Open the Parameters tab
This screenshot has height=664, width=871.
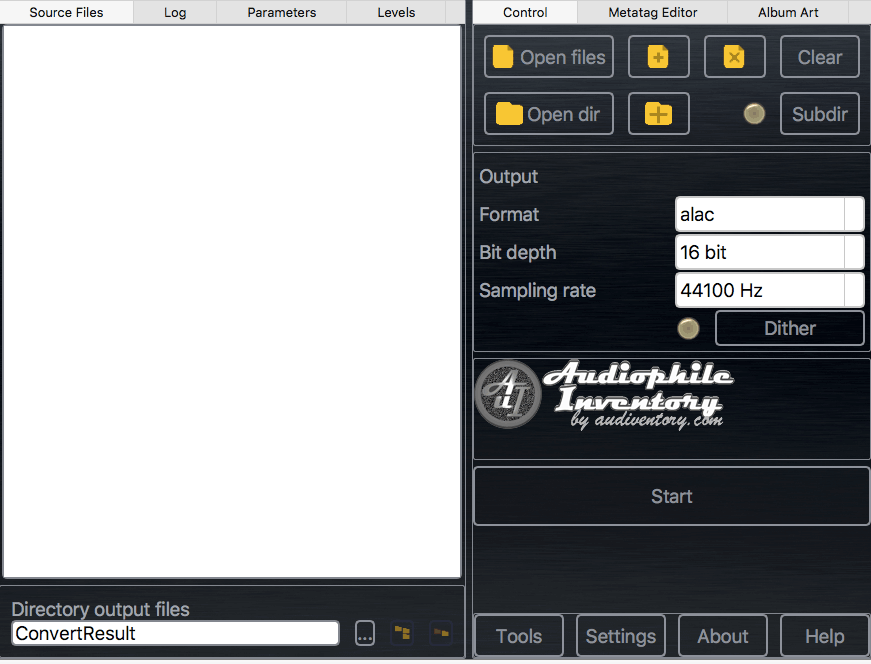[282, 12]
